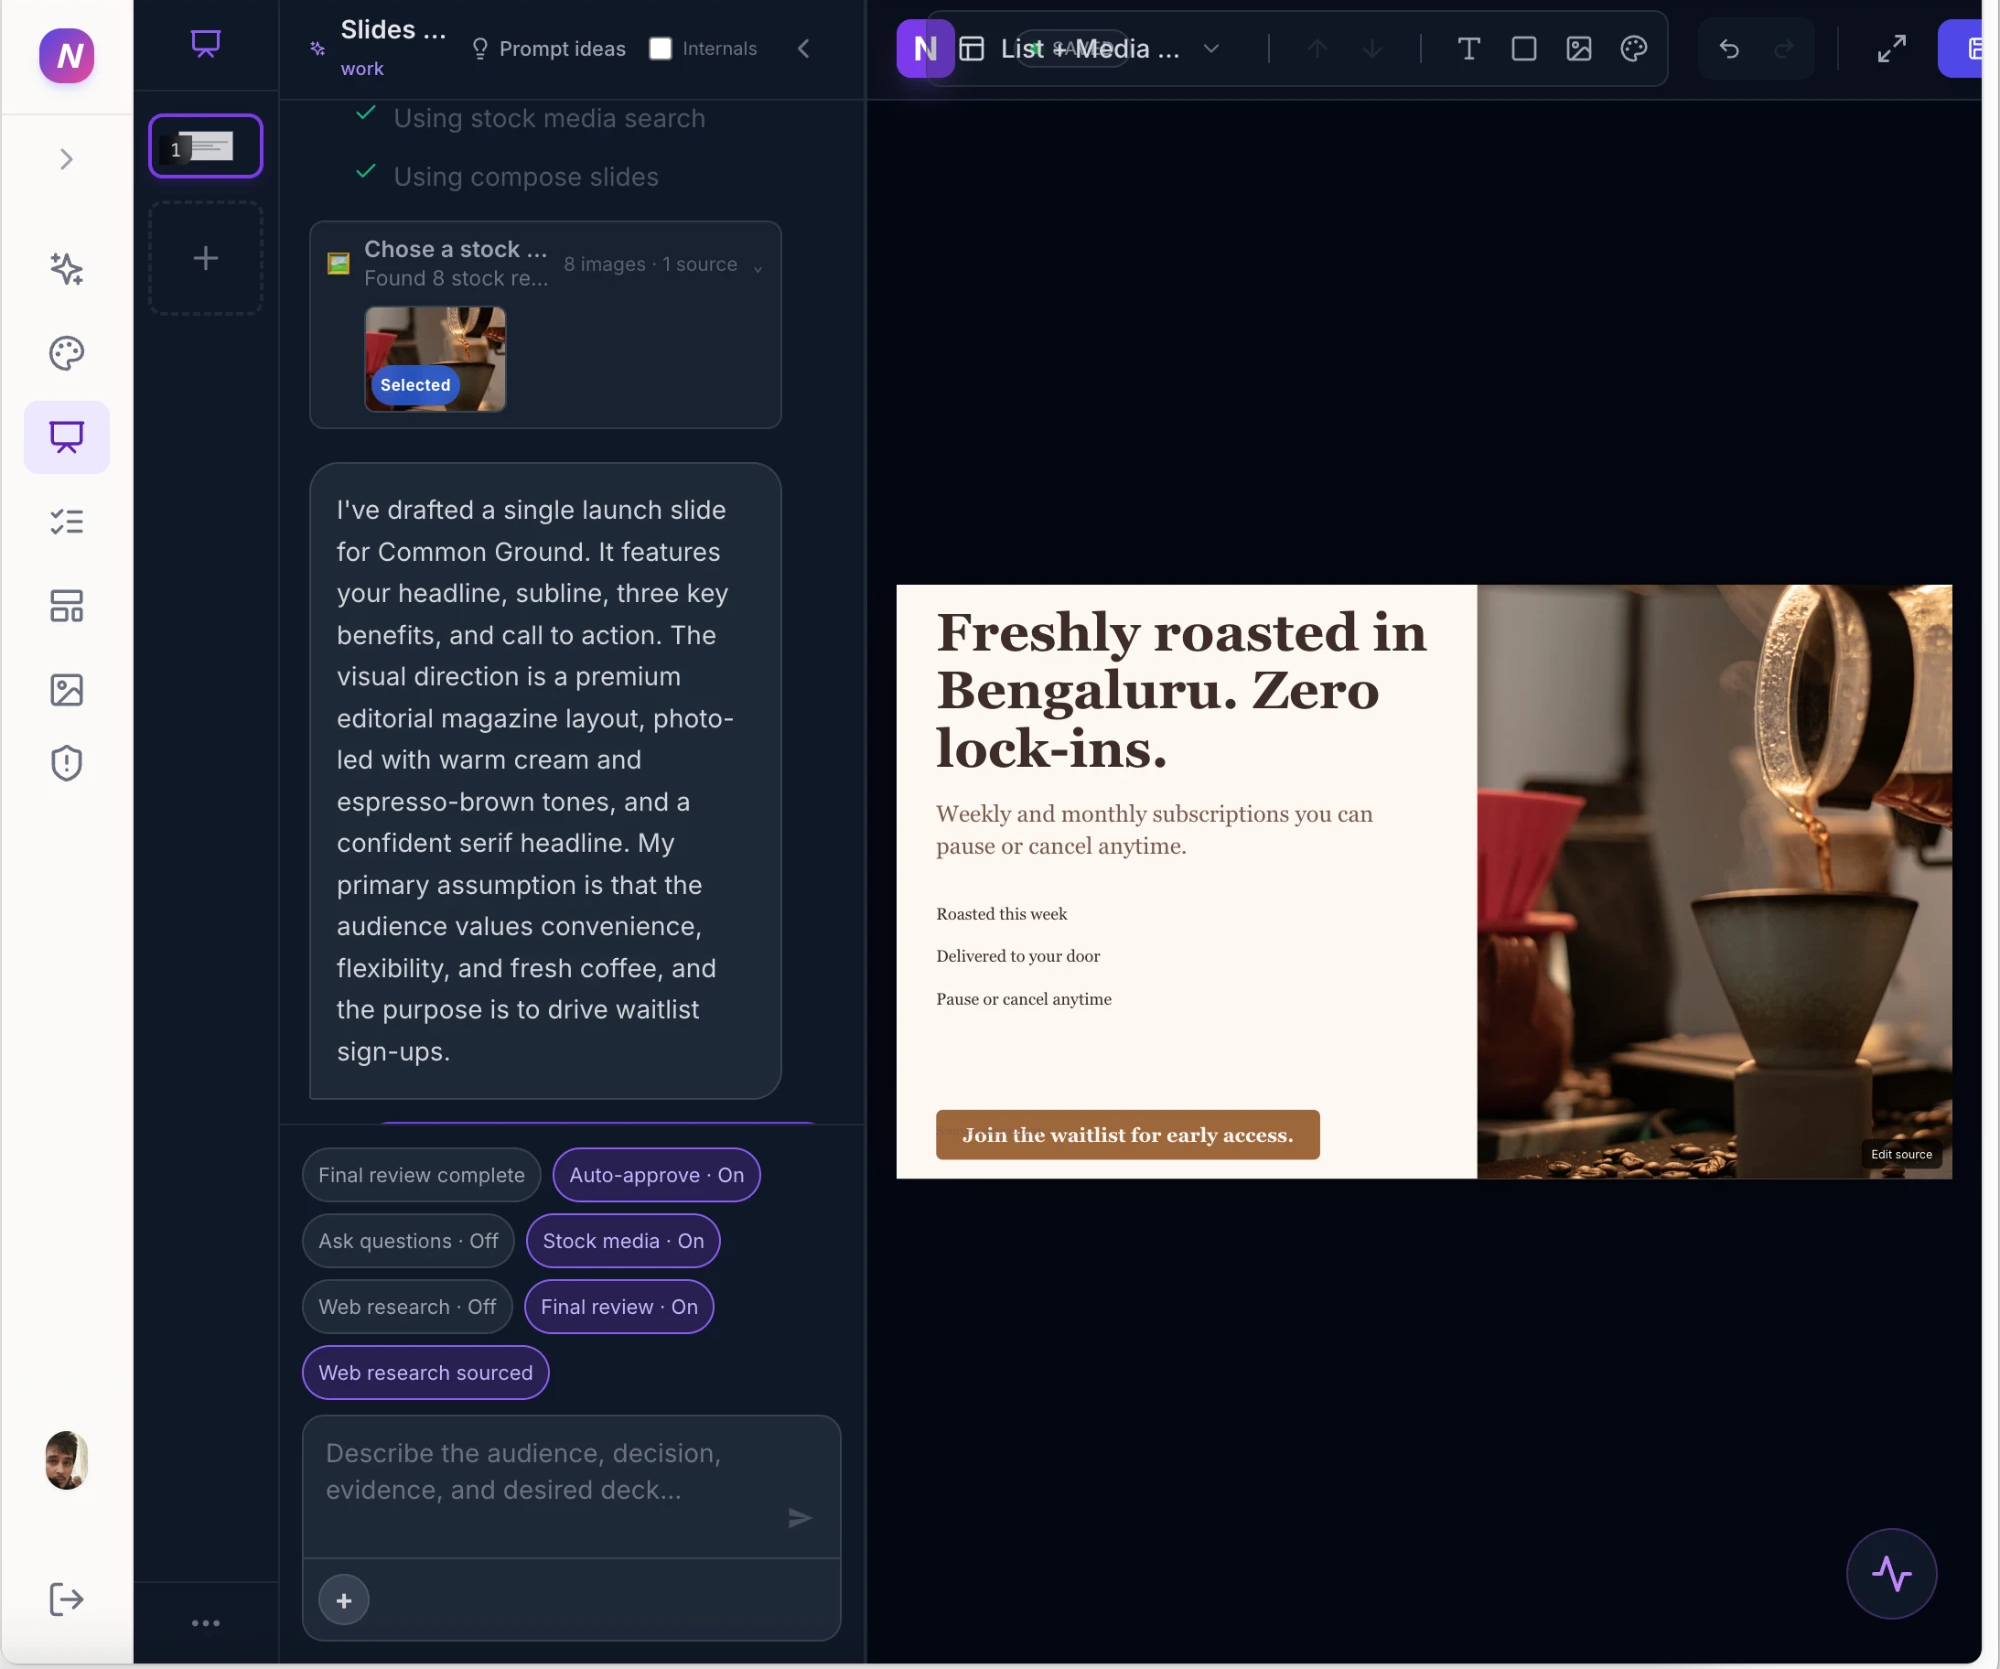This screenshot has height=1669, width=2000.
Task: Click the Selected stock coffee image
Action: coord(435,358)
